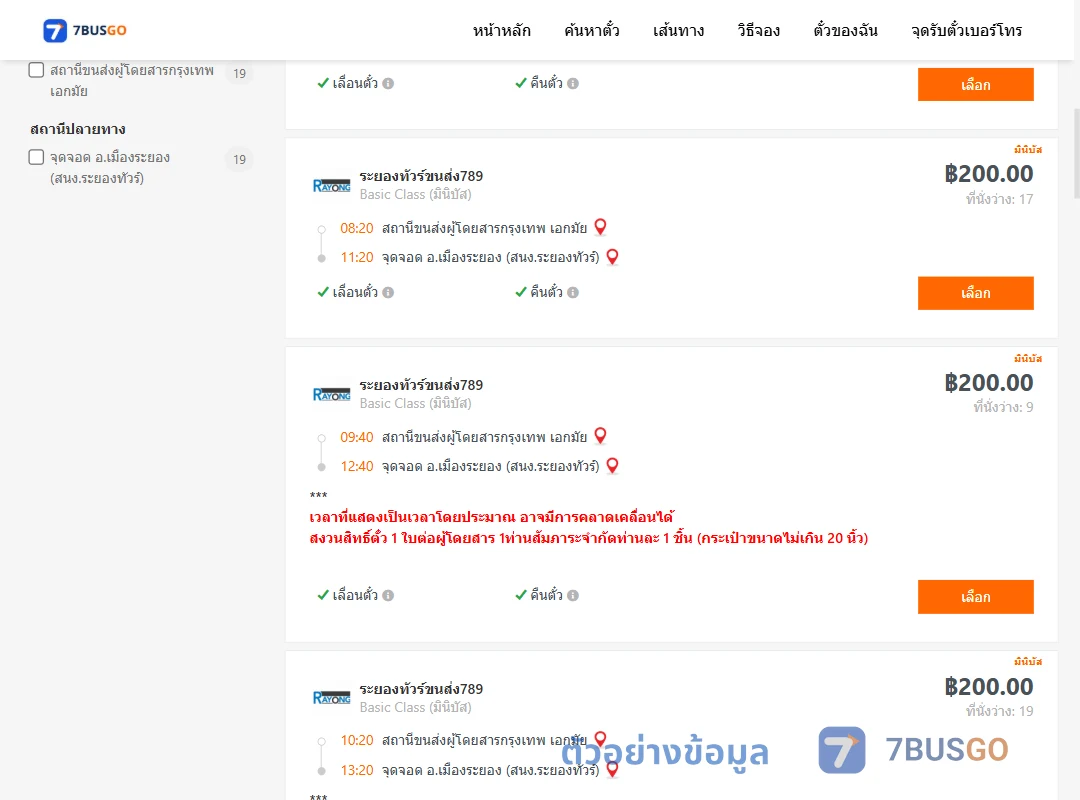Open วิธีจอง in the navigation bar
Image resolution: width=1080 pixels, height=800 pixels.
click(x=758, y=30)
